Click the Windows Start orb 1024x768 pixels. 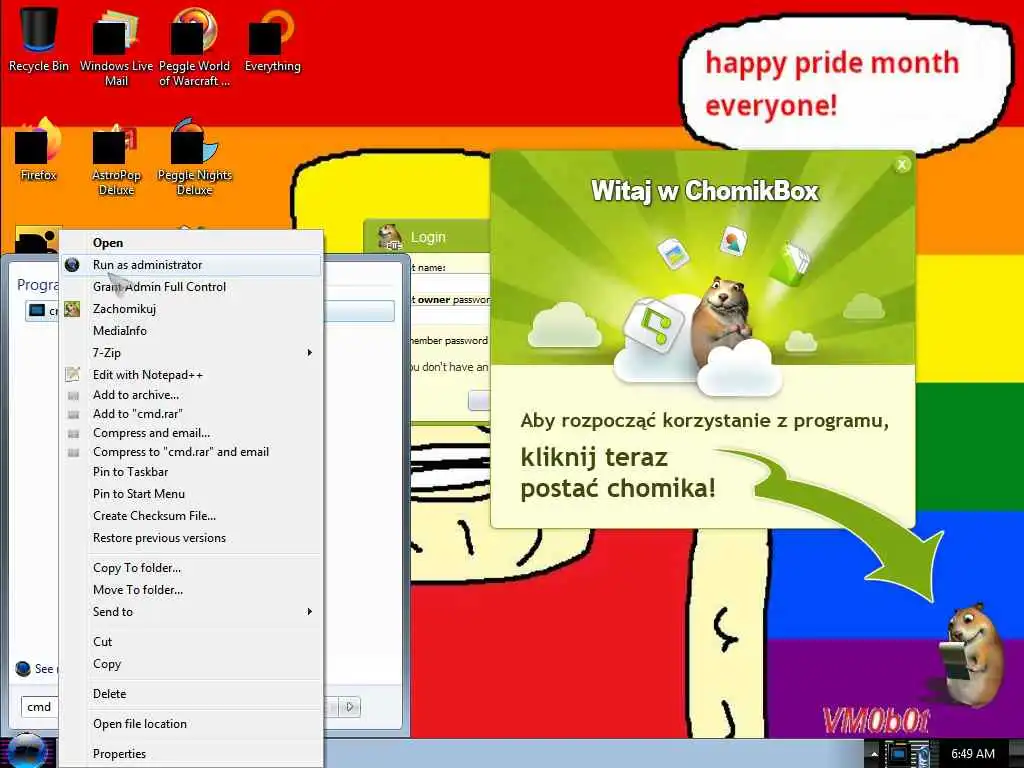pyautogui.click(x=28, y=751)
